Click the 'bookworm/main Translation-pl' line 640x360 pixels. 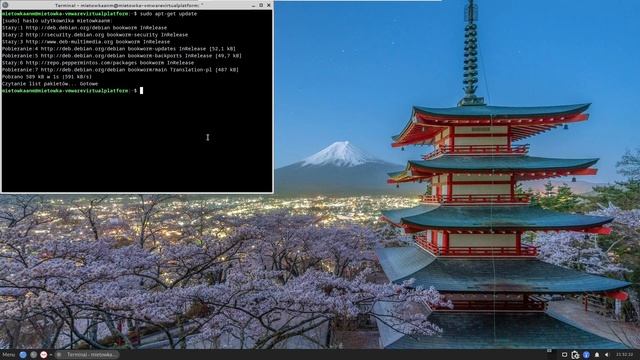tap(120, 70)
